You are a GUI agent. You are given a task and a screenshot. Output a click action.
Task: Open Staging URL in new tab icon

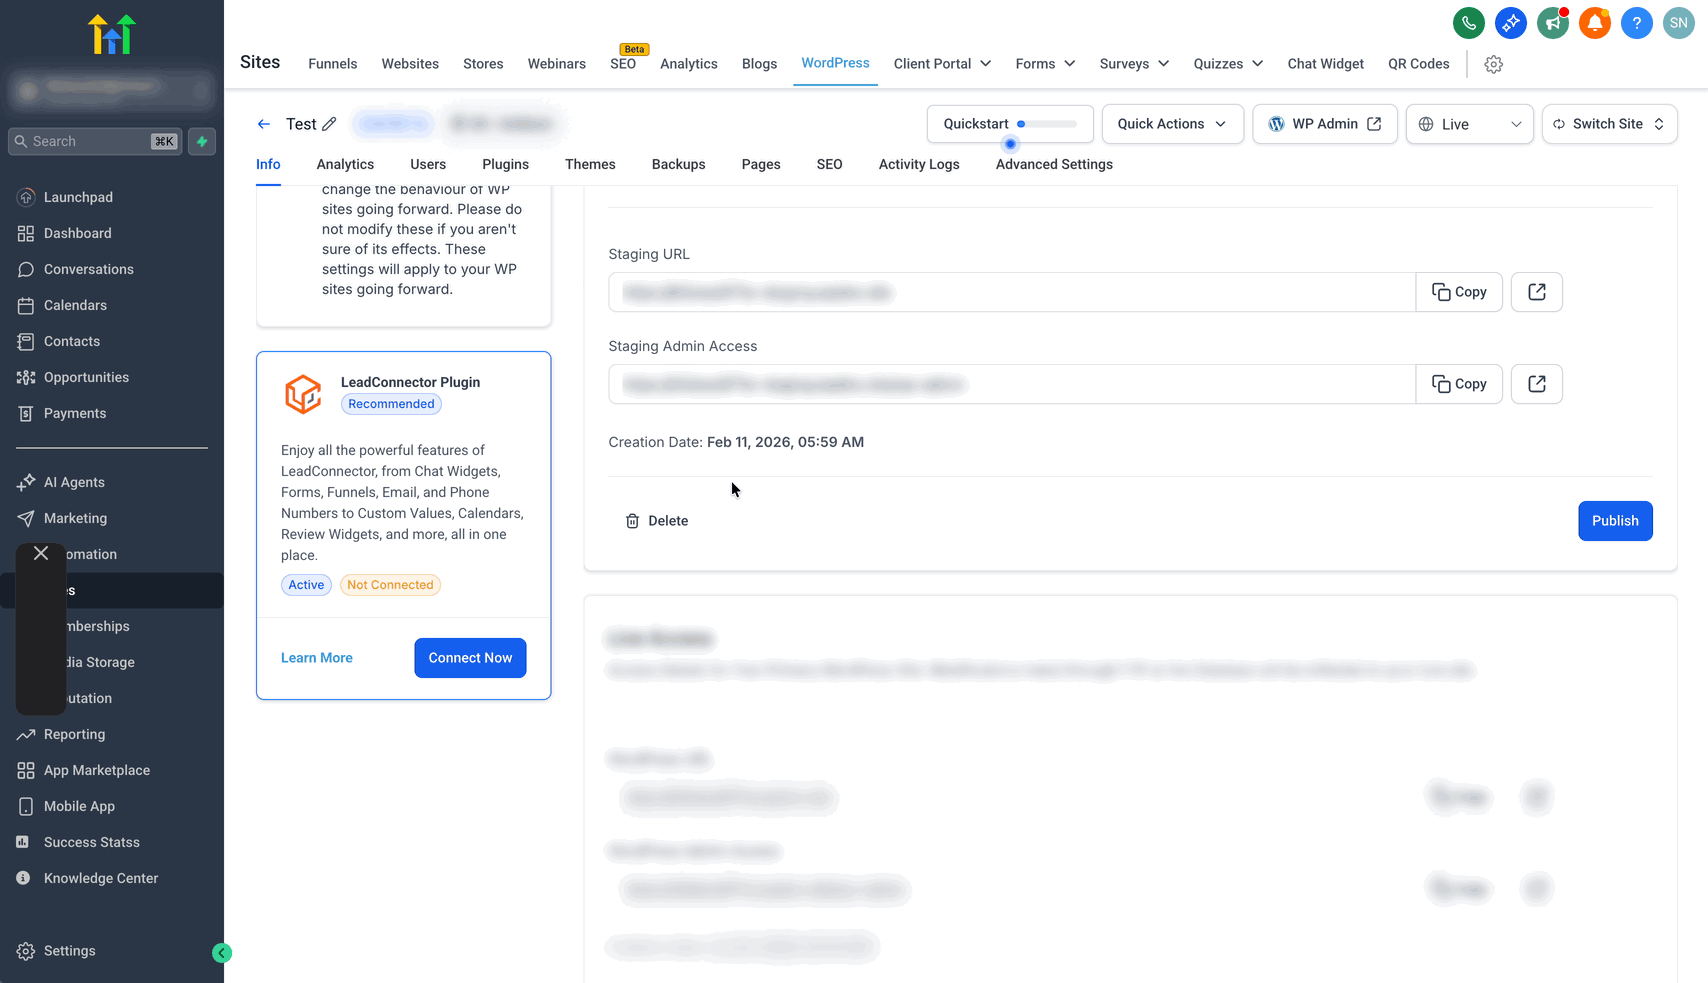click(1537, 292)
